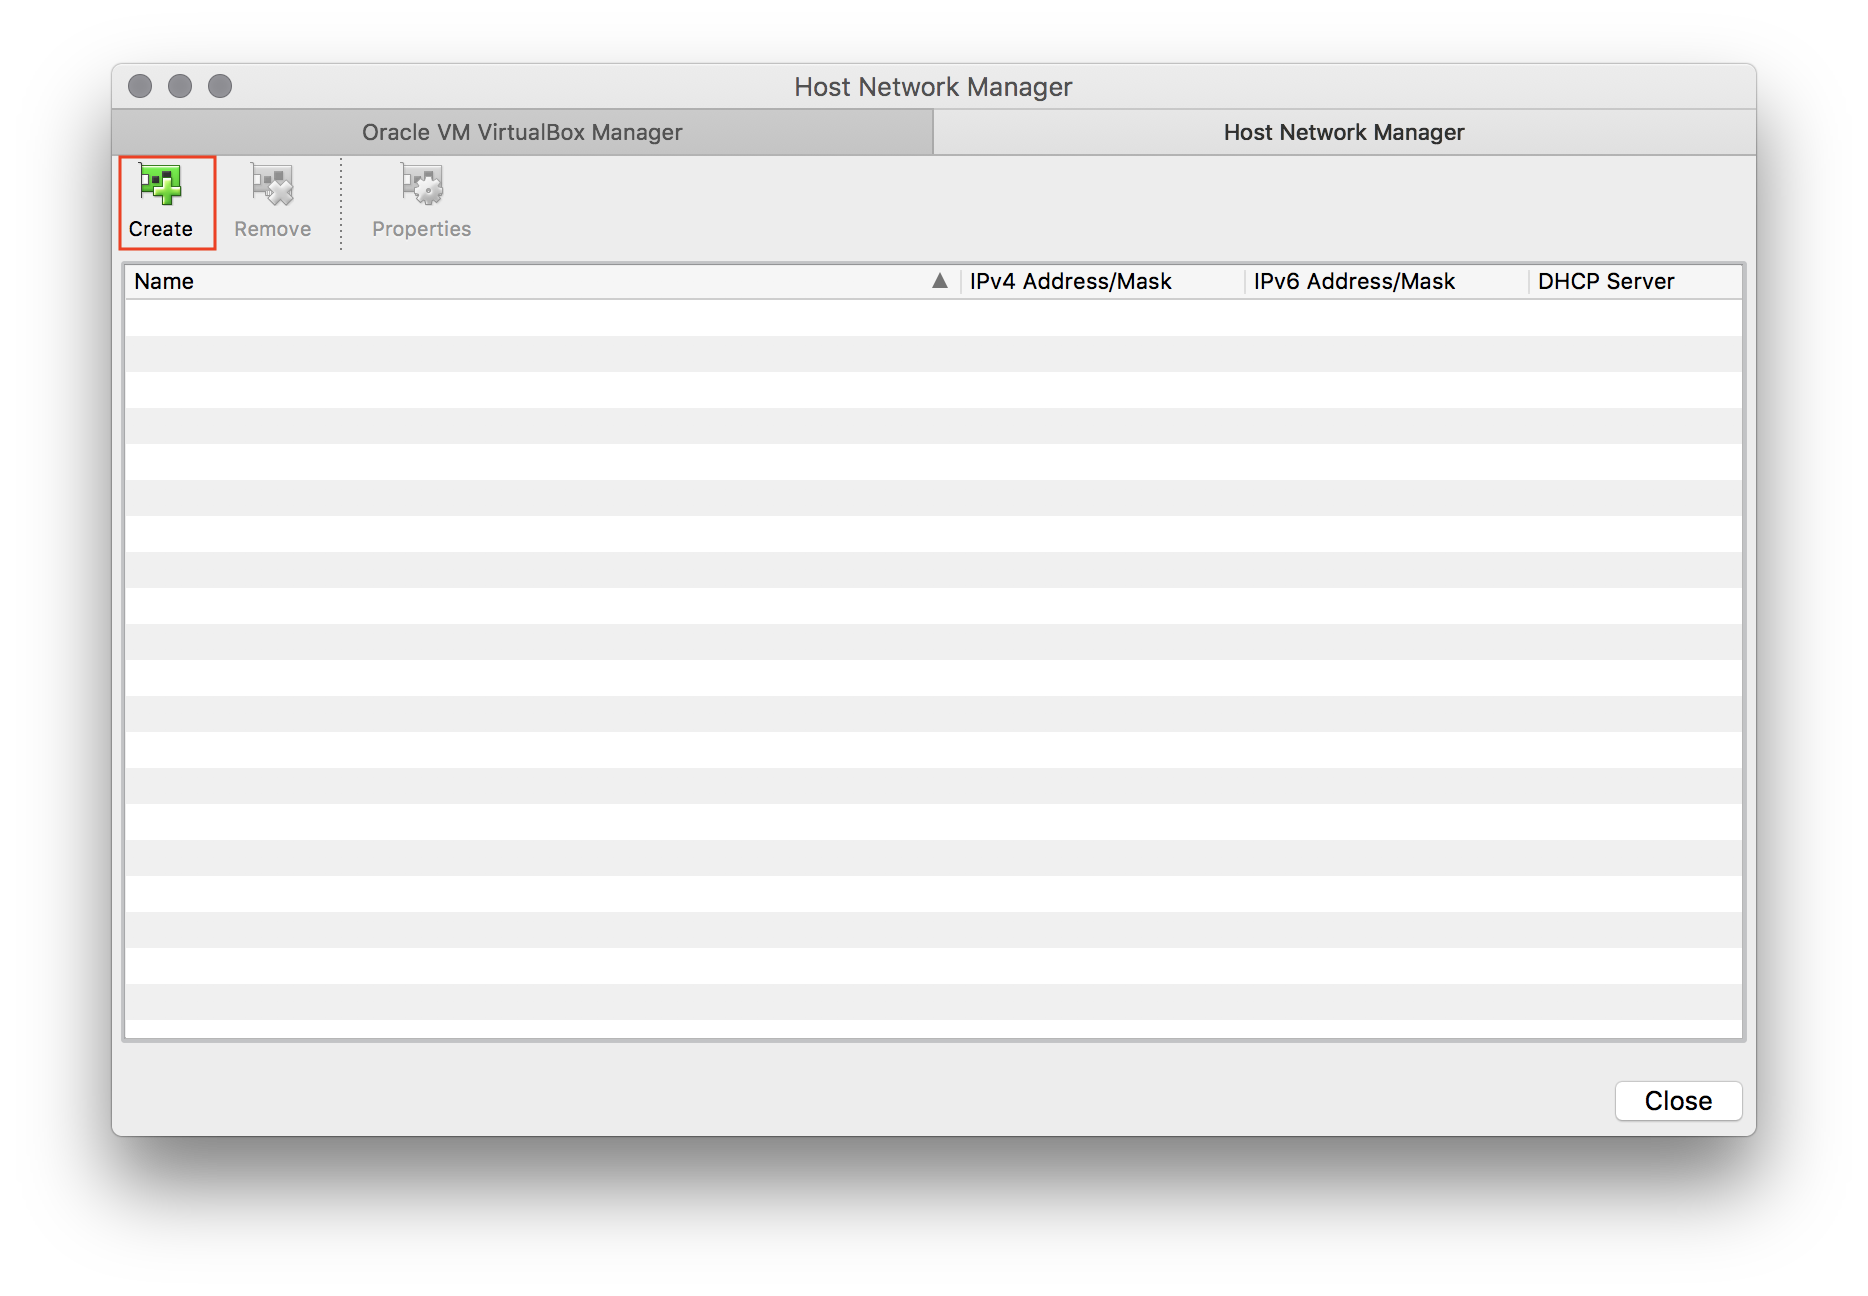The image size is (1868, 1296).
Task: Sort by DHCP Server column header
Action: point(1635,281)
